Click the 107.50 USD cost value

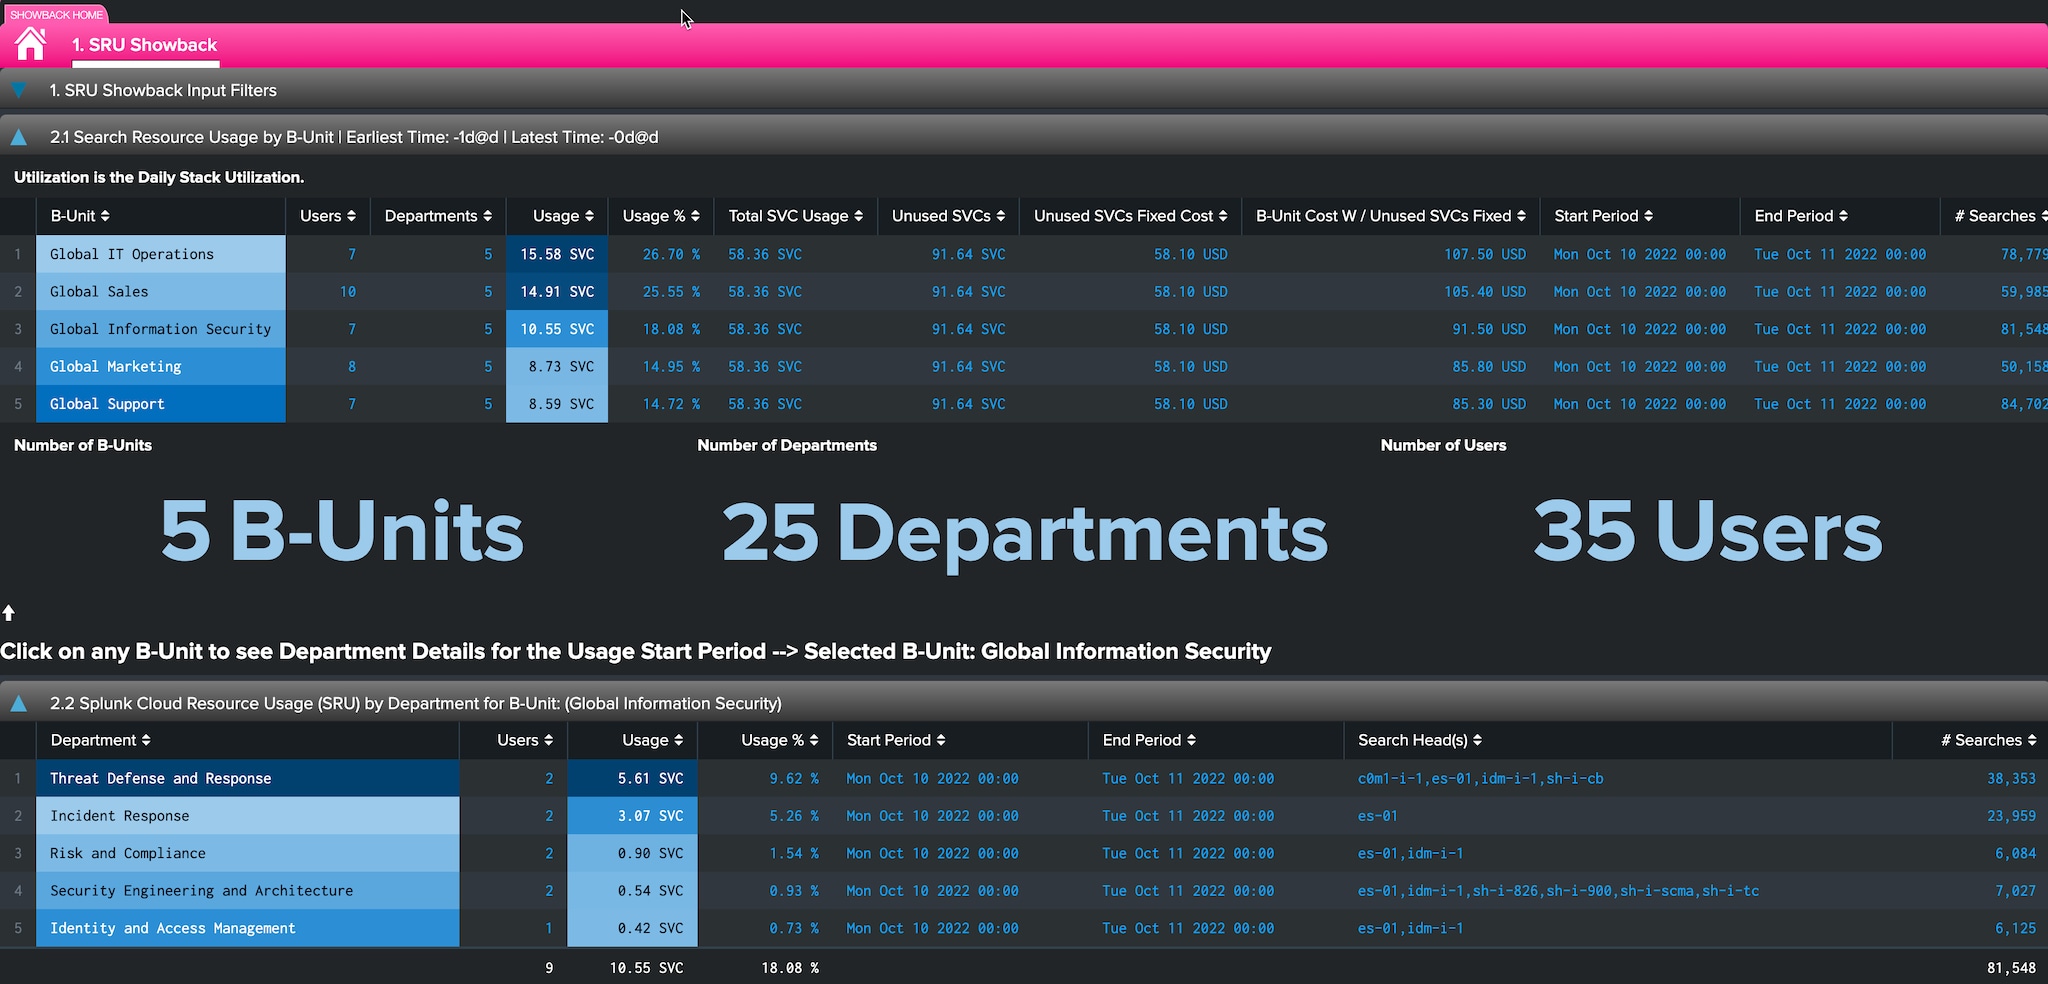point(1485,254)
